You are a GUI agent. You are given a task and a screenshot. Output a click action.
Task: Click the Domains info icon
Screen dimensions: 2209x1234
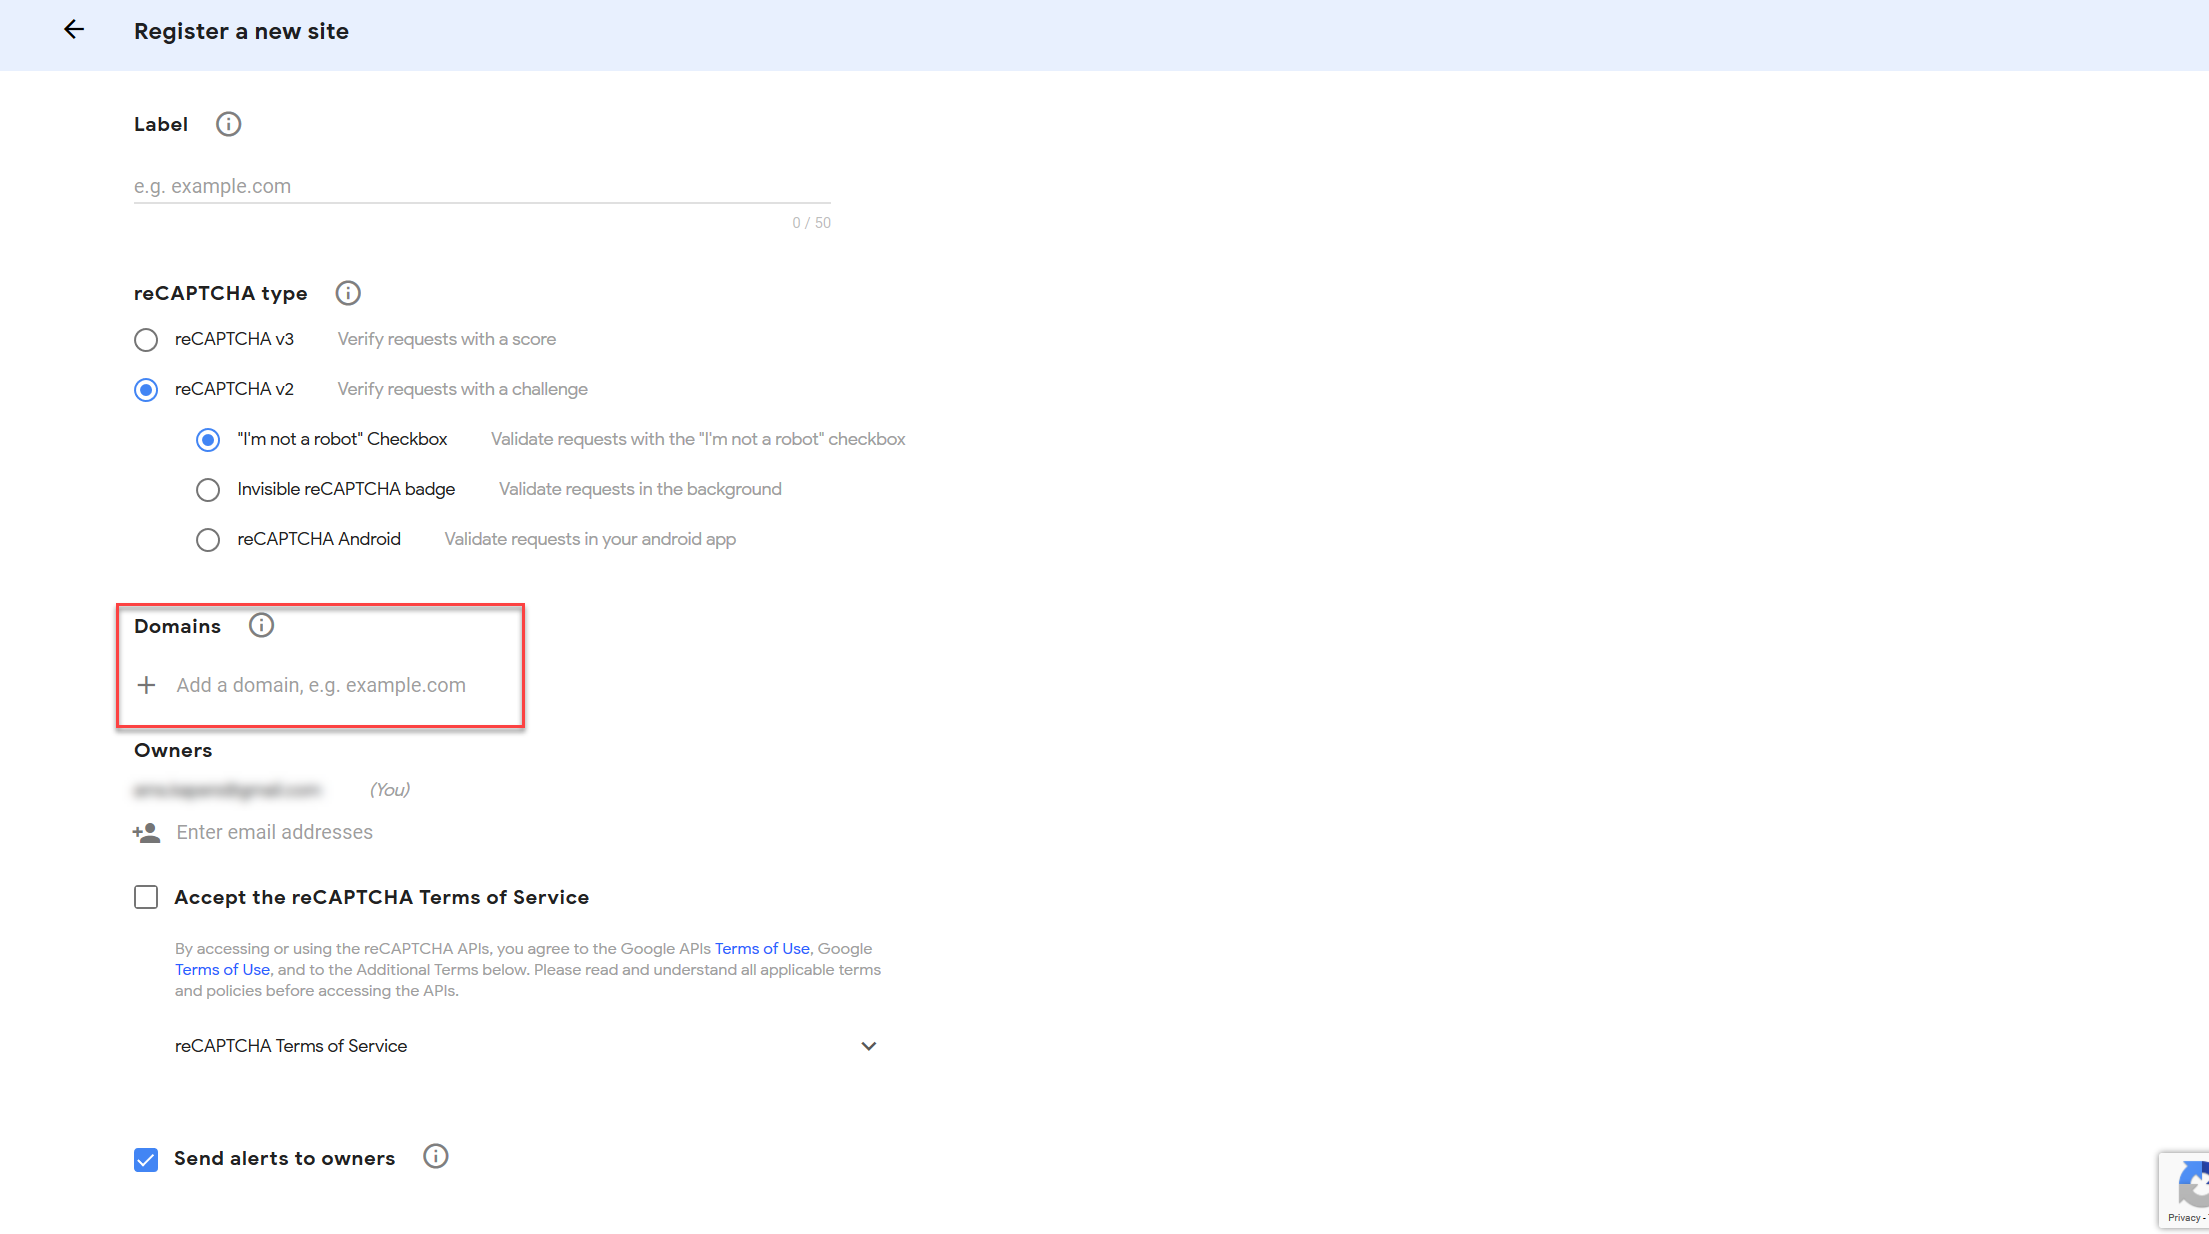[x=261, y=626]
